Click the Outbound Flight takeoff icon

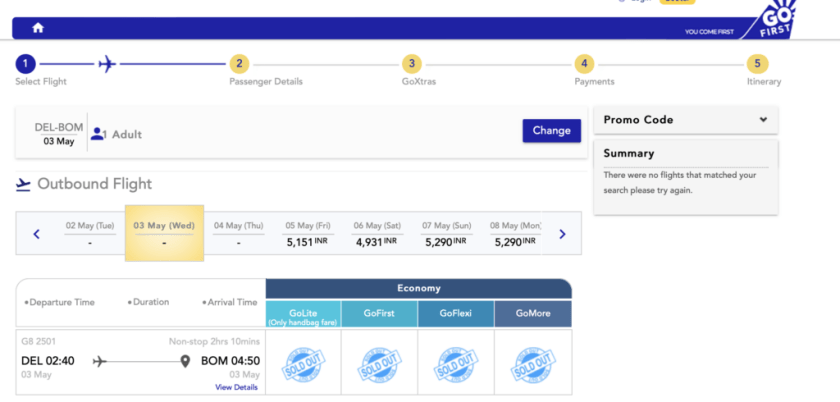coord(23,185)
